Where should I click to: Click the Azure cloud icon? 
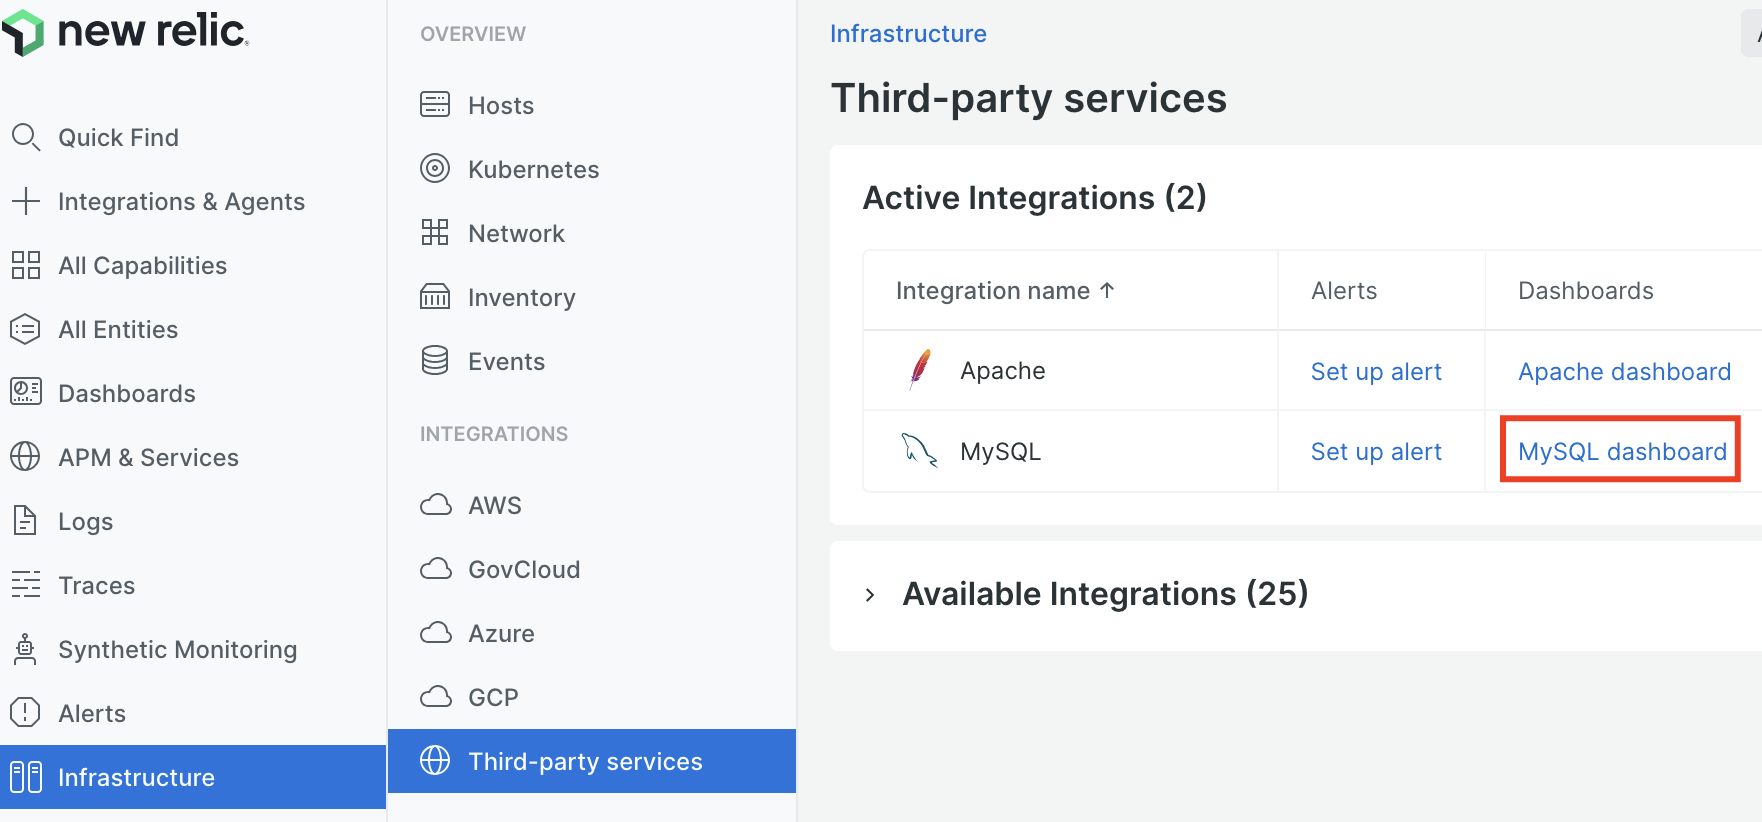click(x=436, y=632)
